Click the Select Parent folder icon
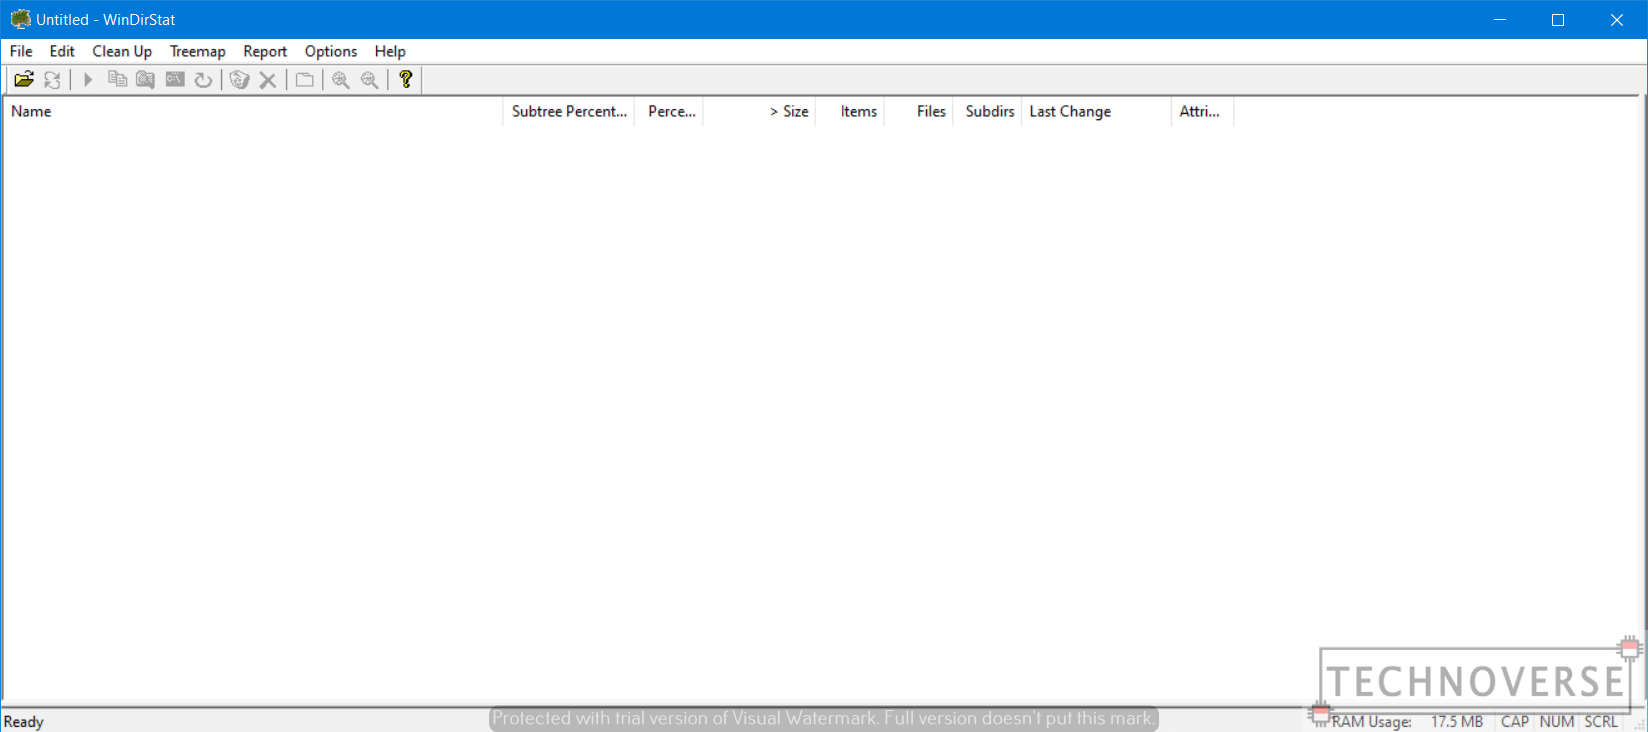Image resolution: width=1648 pixels, height=732 pixels. (305, 80)
